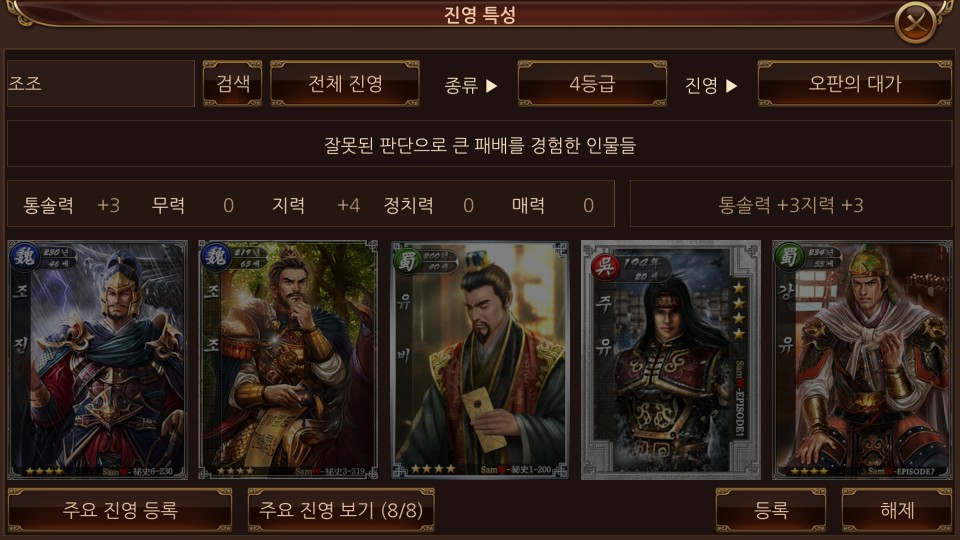Image resolution: width=960 pixels, height=540 pixels.
Task: Click the 검색 search button
Action: [x=232, y=83]
